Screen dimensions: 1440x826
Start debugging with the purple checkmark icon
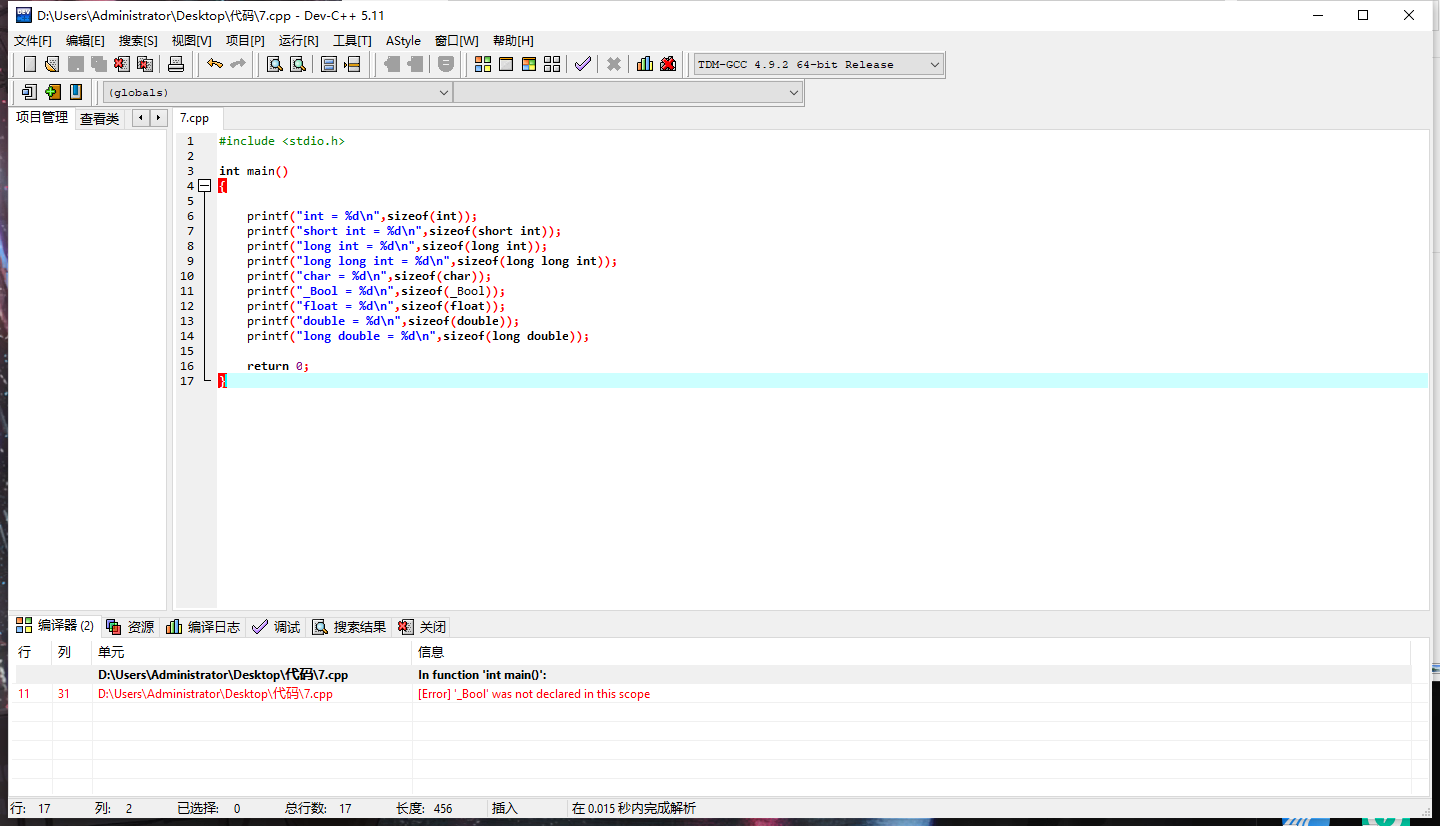pos(583,64)
